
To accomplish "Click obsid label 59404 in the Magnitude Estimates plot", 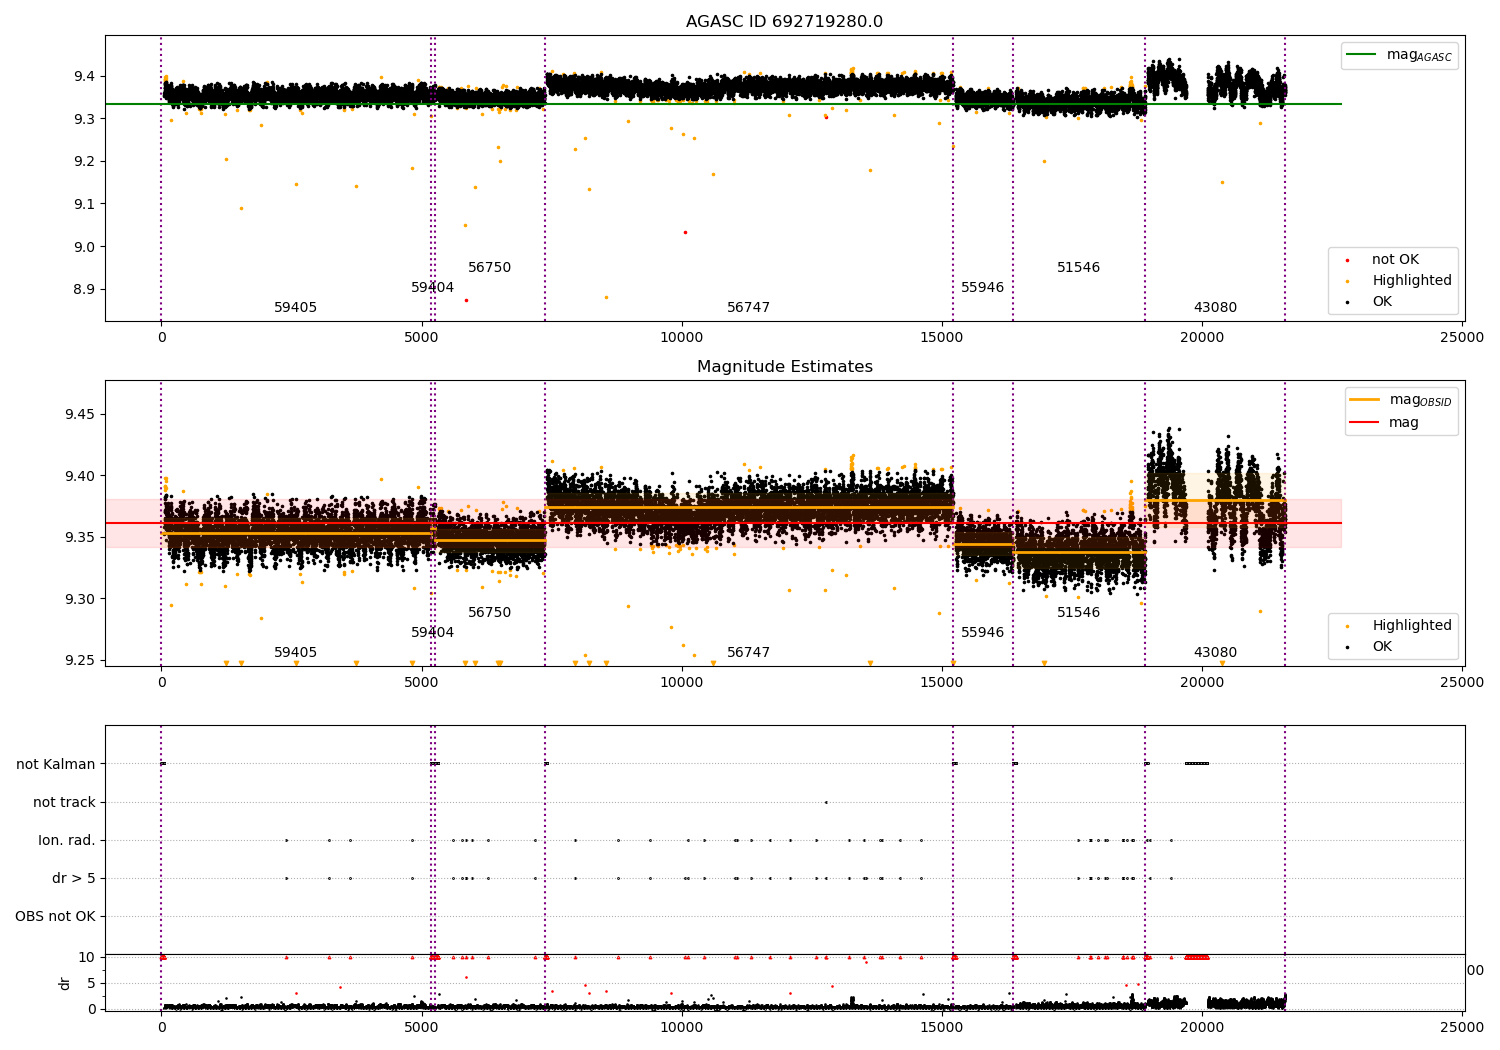I will [x=432, y=633].
